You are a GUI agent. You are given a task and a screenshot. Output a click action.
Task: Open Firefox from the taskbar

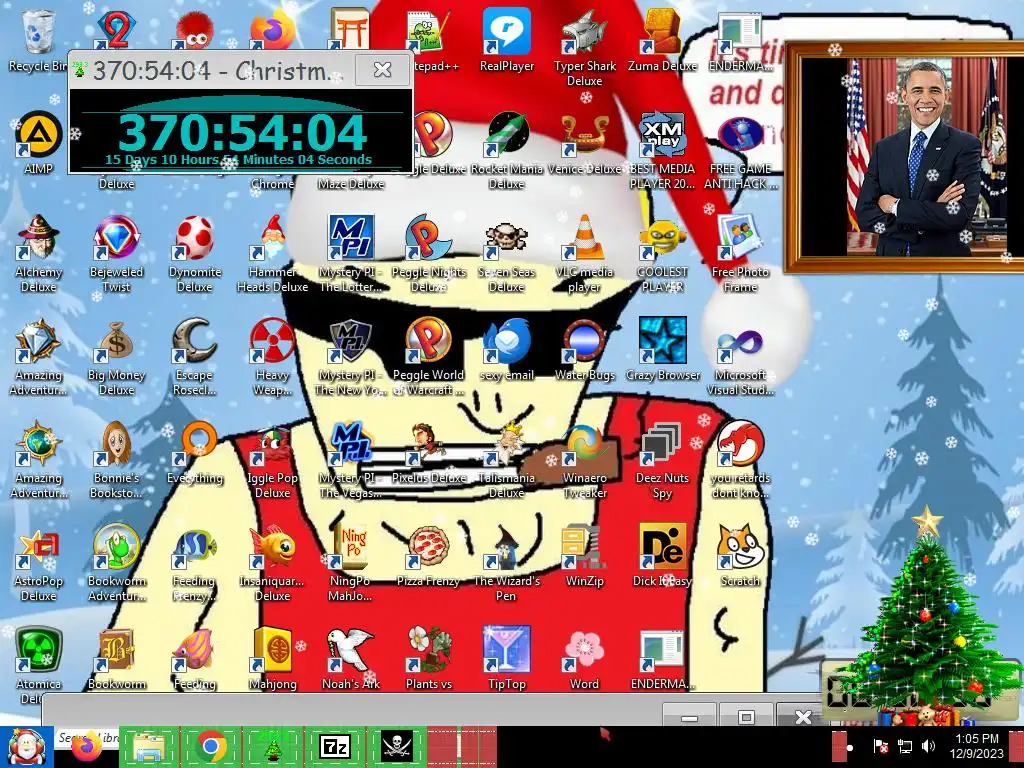[88, 746]
